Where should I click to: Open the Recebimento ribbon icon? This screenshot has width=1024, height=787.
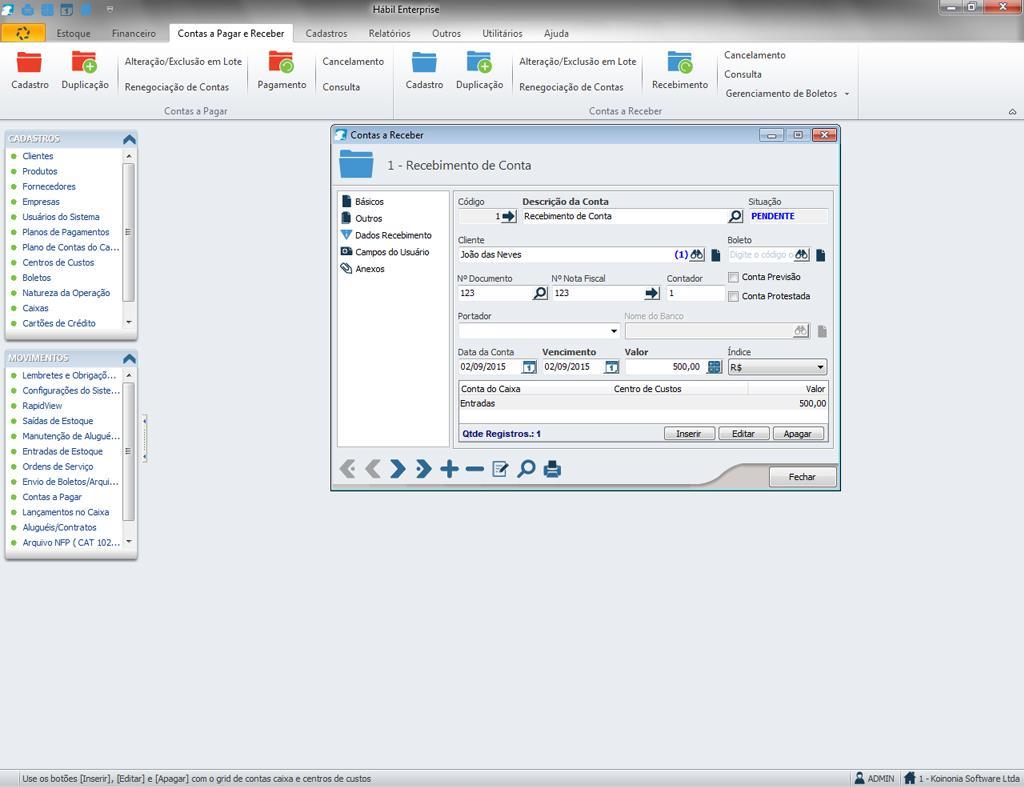coord(679,71)
